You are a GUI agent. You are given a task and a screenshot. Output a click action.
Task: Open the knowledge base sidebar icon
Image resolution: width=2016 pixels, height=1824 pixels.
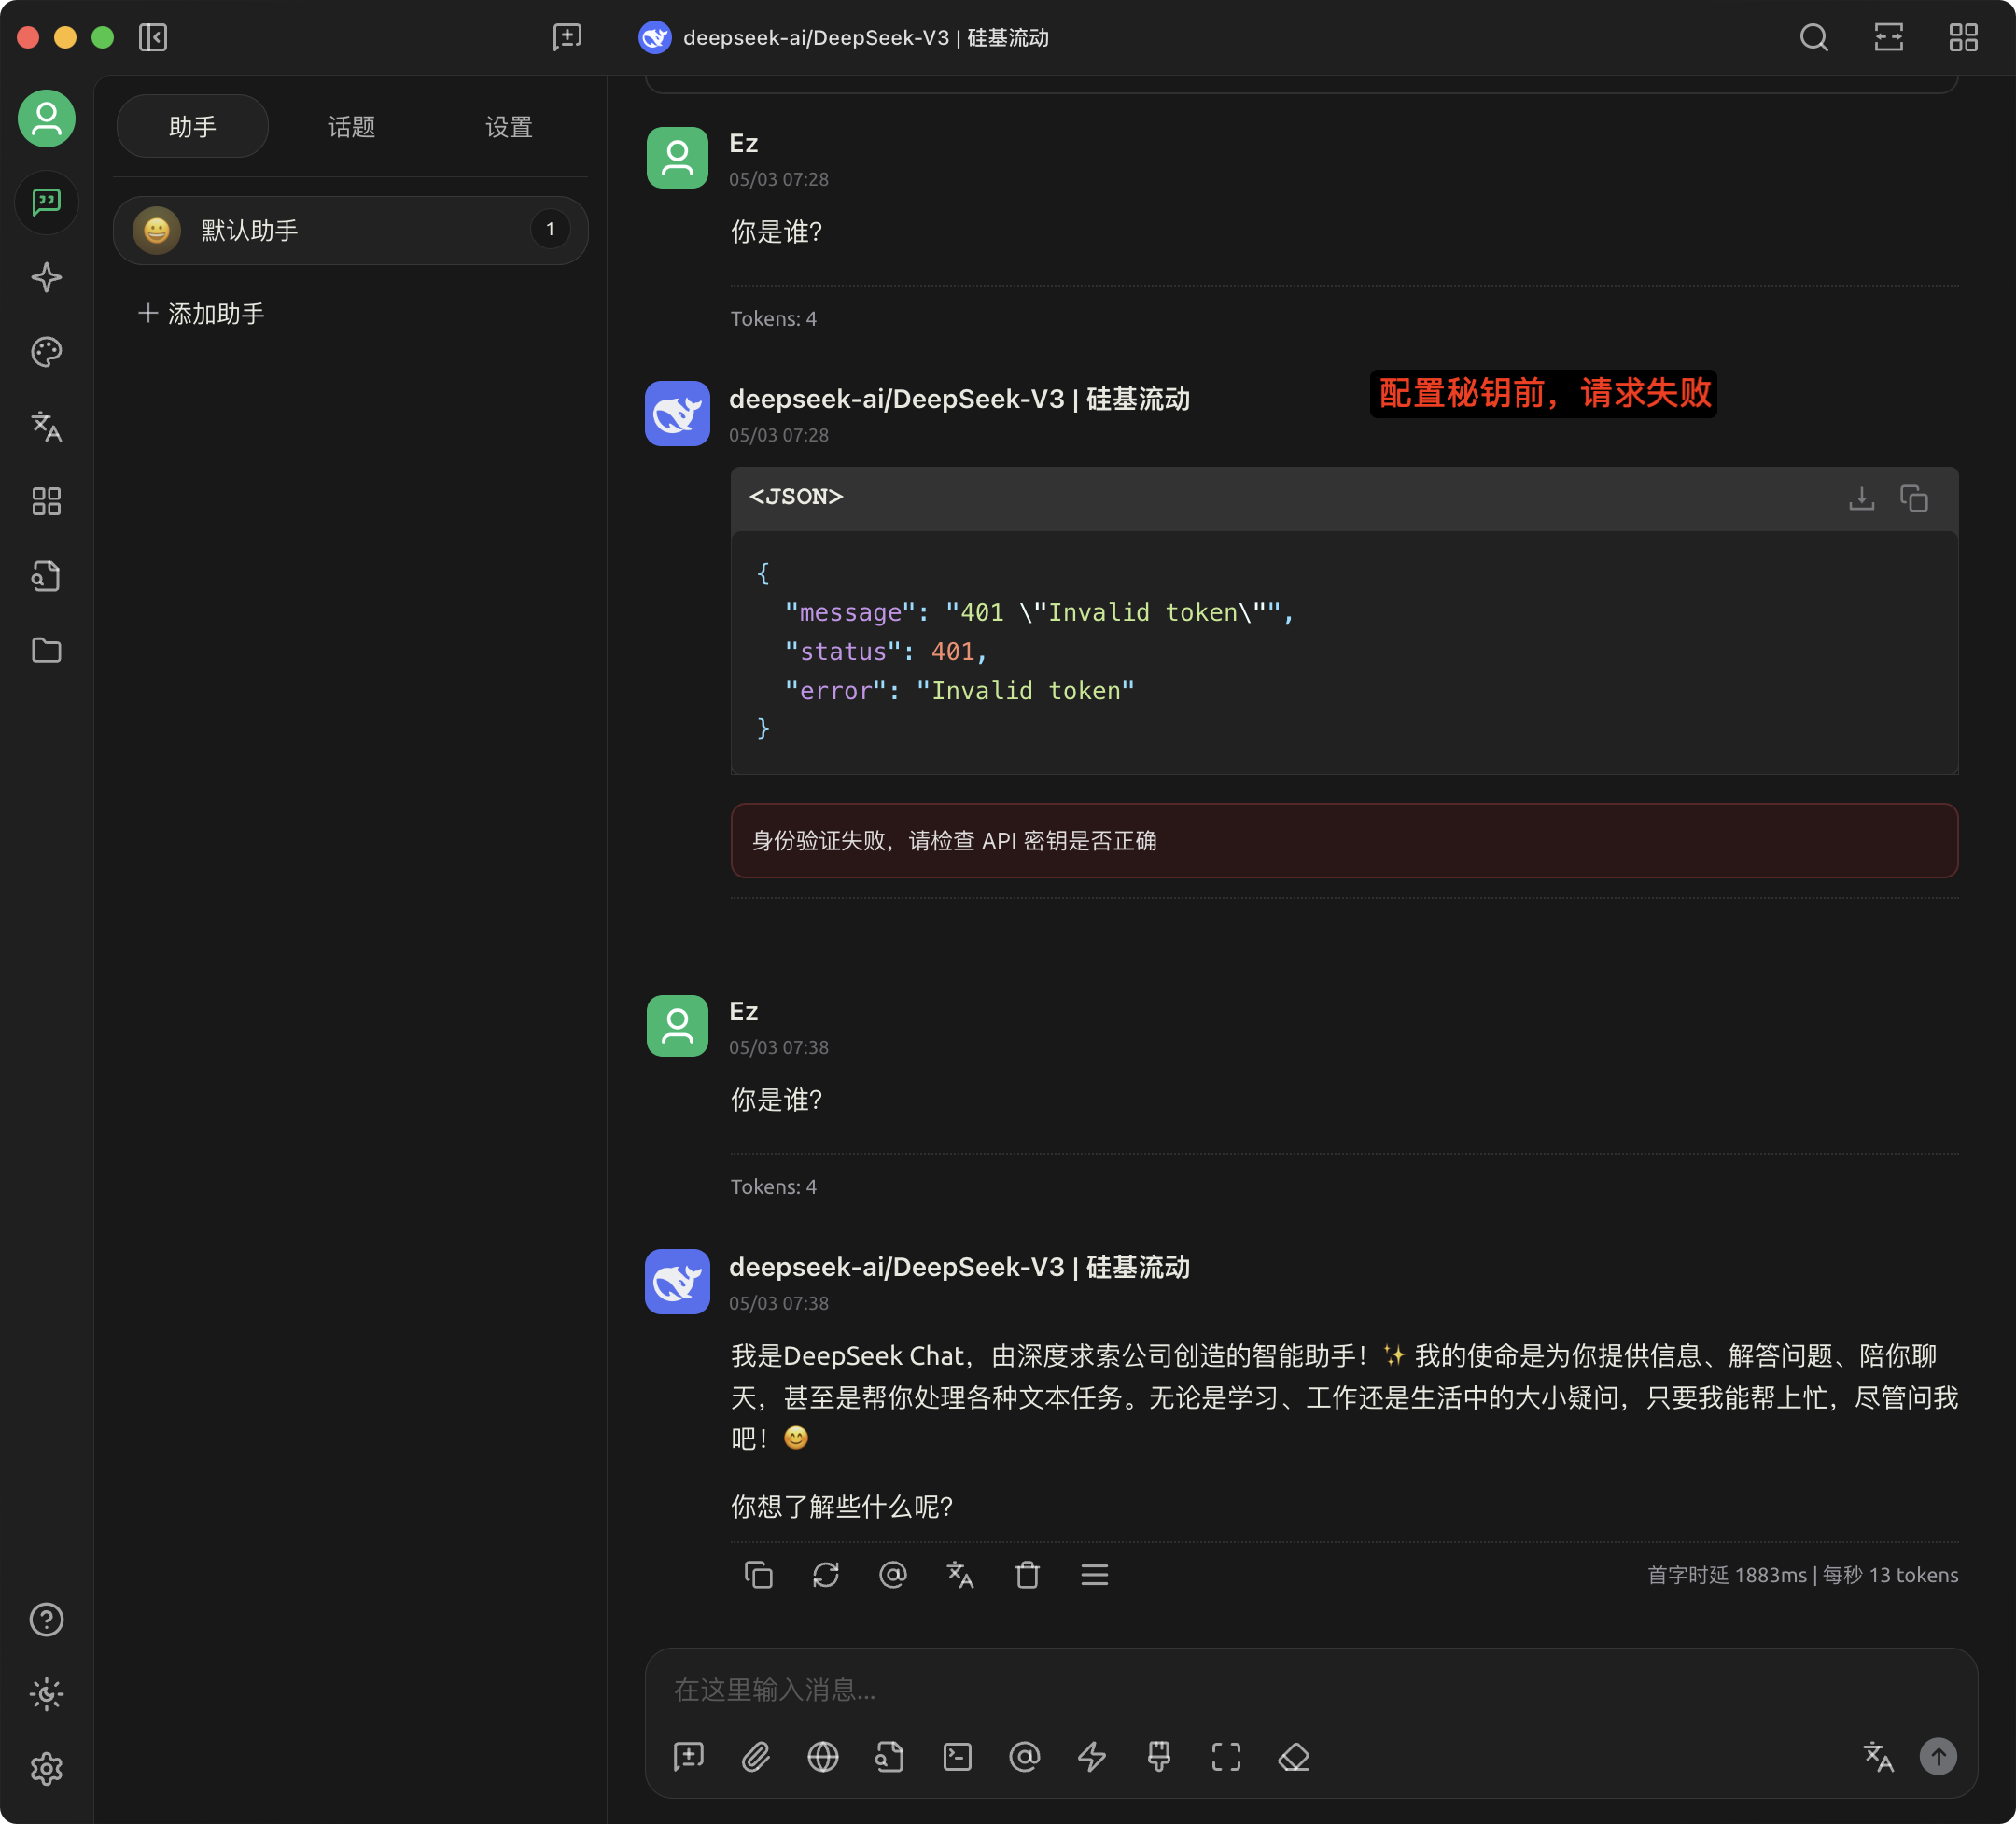tap(46, 576)
